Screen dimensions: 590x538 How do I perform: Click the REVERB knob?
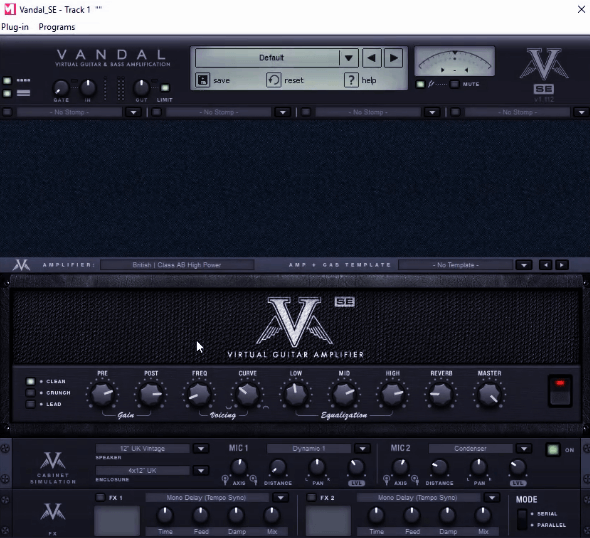441,394
